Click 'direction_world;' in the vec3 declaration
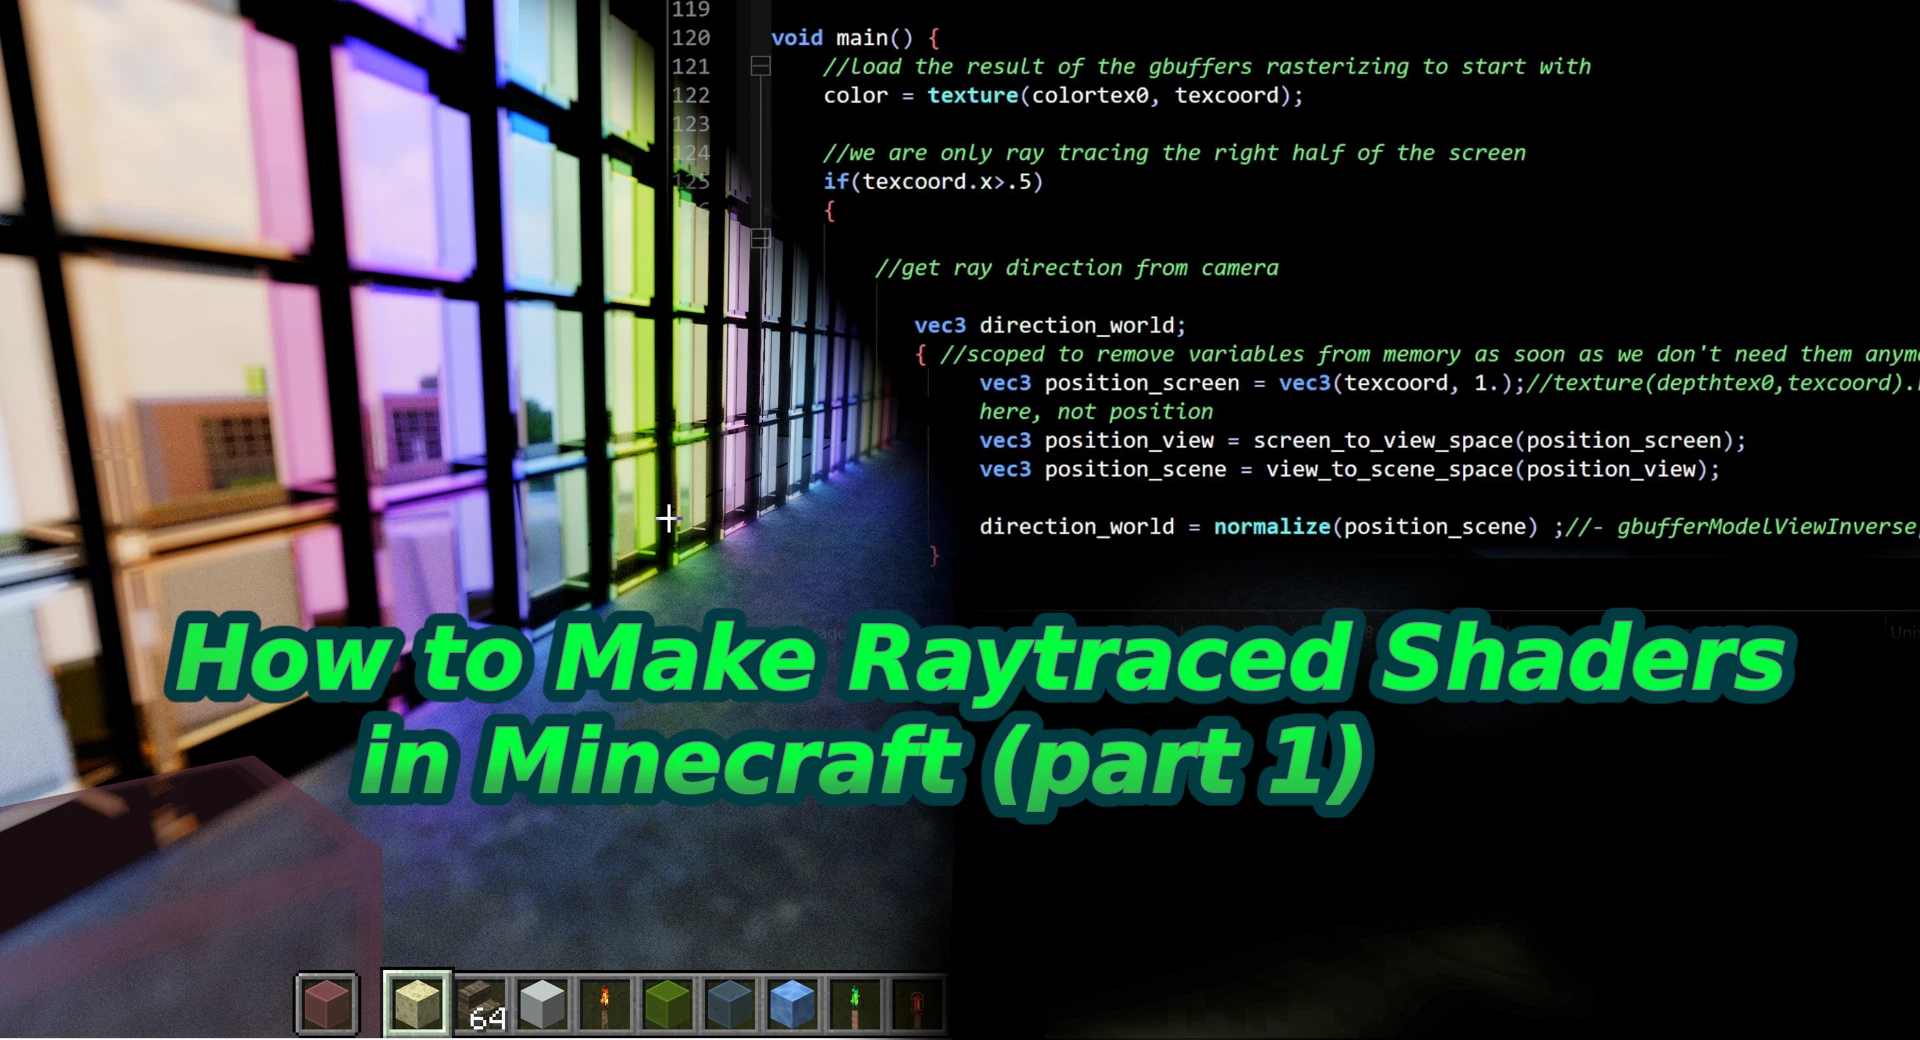The width and height of the screenshot is (1920, 1040). pos(1082,326)
